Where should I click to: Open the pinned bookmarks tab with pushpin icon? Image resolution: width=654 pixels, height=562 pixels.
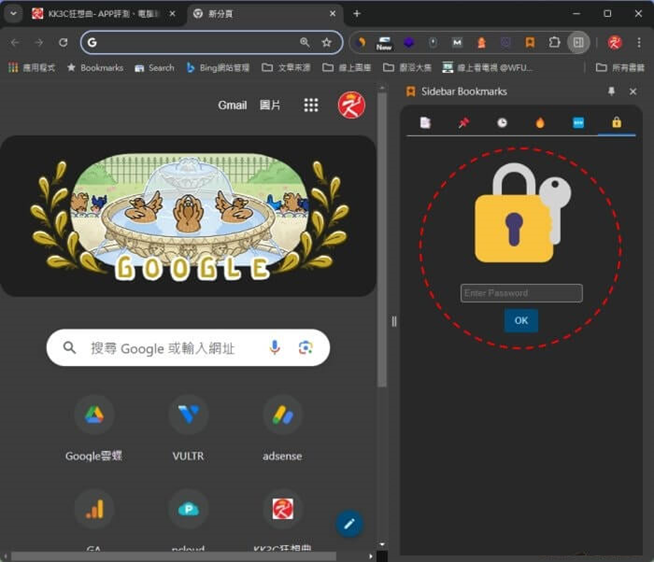click(463, 123)
